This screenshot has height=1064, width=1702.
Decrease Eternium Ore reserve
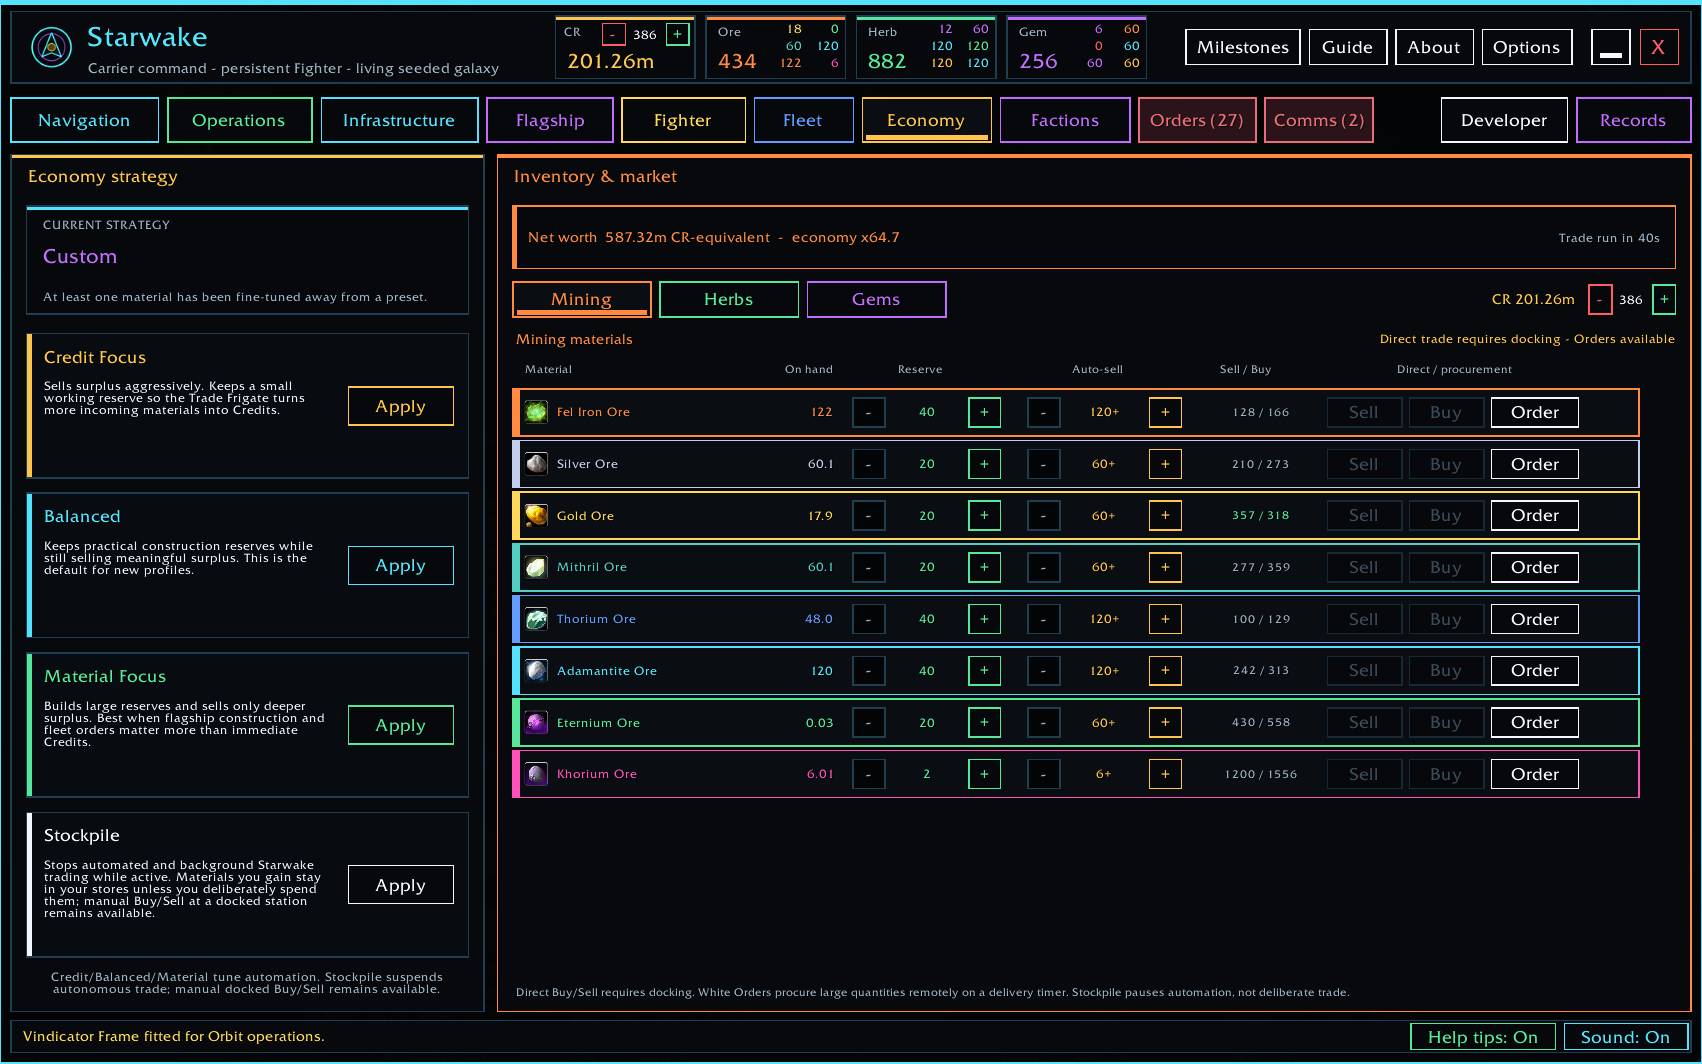click(868, 722)
